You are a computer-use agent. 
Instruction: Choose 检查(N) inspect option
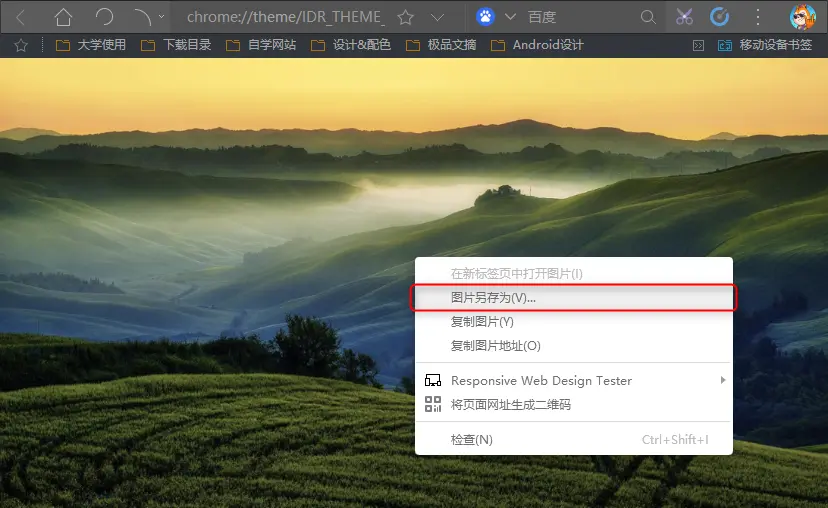click(x=574, y=439)
